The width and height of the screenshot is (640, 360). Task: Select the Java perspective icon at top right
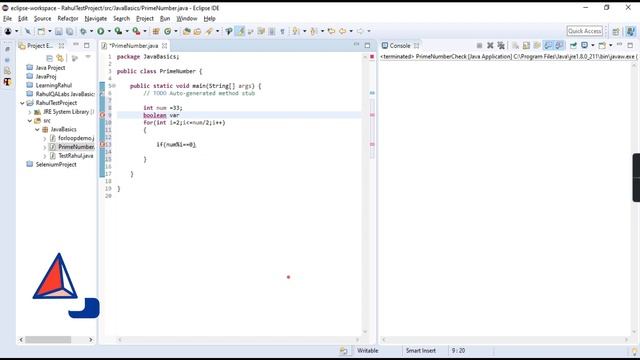click(x=631, y=31)
